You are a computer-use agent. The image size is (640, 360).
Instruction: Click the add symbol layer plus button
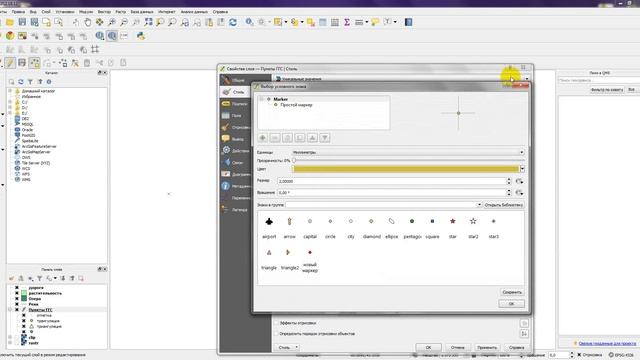[262, 138]
